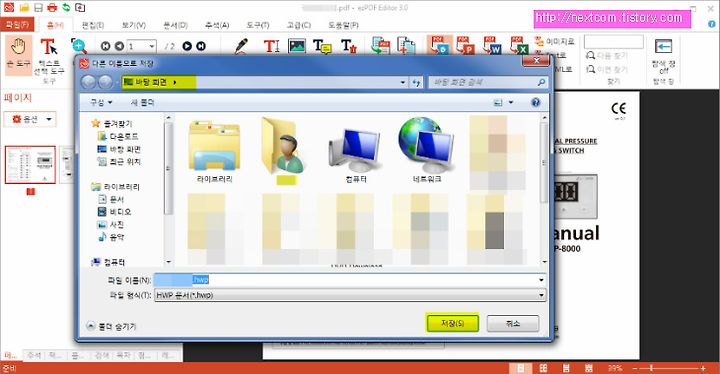Image resolution: width=720 pixels, height=374 pixels.
Task: Go to the previous page arrow
Action: coord(119,46)
